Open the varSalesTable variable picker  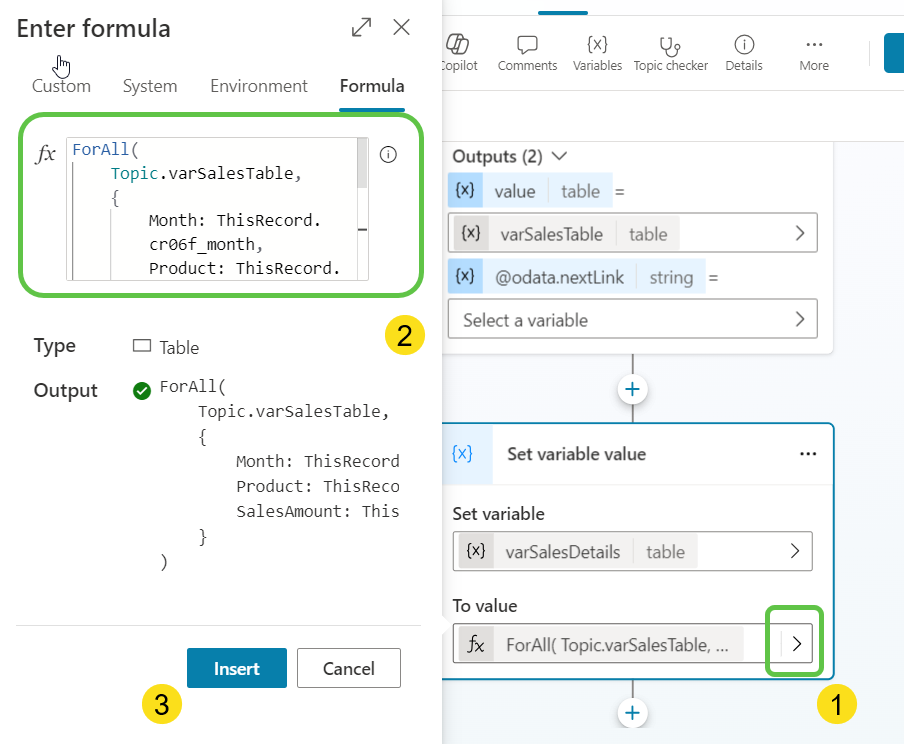(799, 234)
